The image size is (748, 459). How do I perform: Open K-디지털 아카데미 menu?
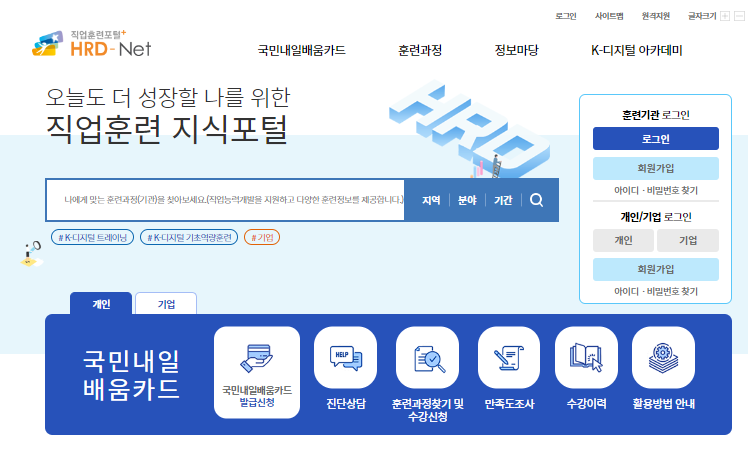pos(636,50)
